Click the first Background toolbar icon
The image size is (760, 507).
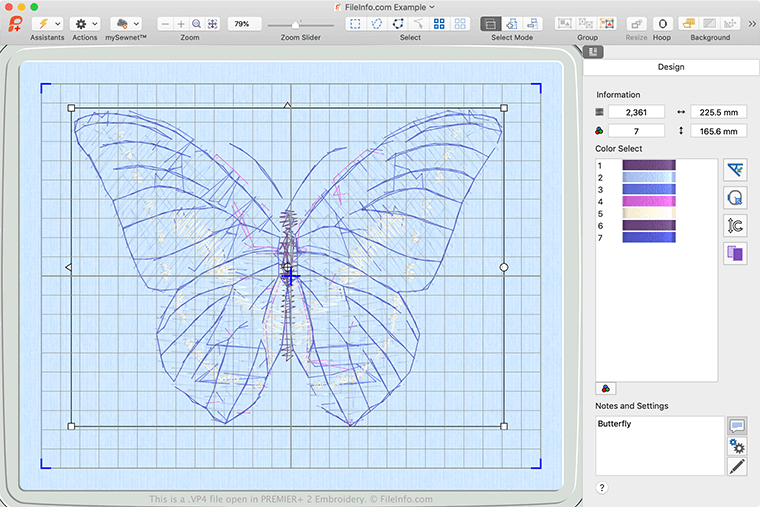[x=688, y=23]
